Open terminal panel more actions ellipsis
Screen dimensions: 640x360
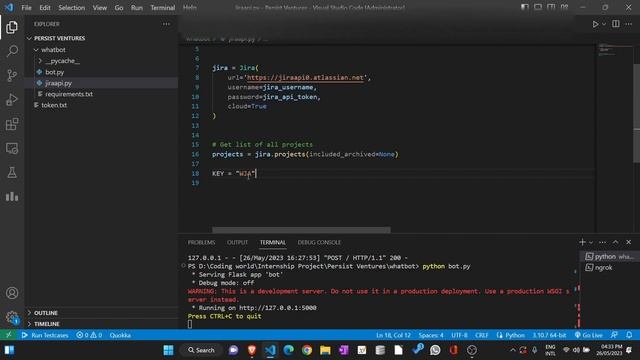tap(602, 242)
